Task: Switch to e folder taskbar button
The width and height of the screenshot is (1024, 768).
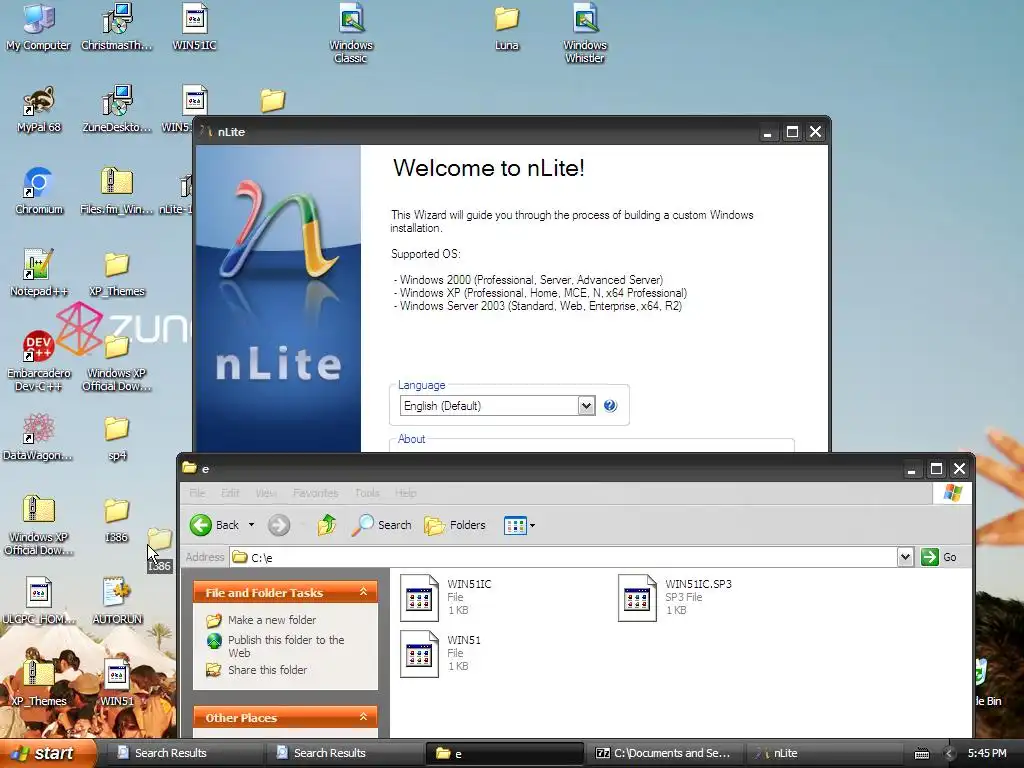Action: pos(504,753)
